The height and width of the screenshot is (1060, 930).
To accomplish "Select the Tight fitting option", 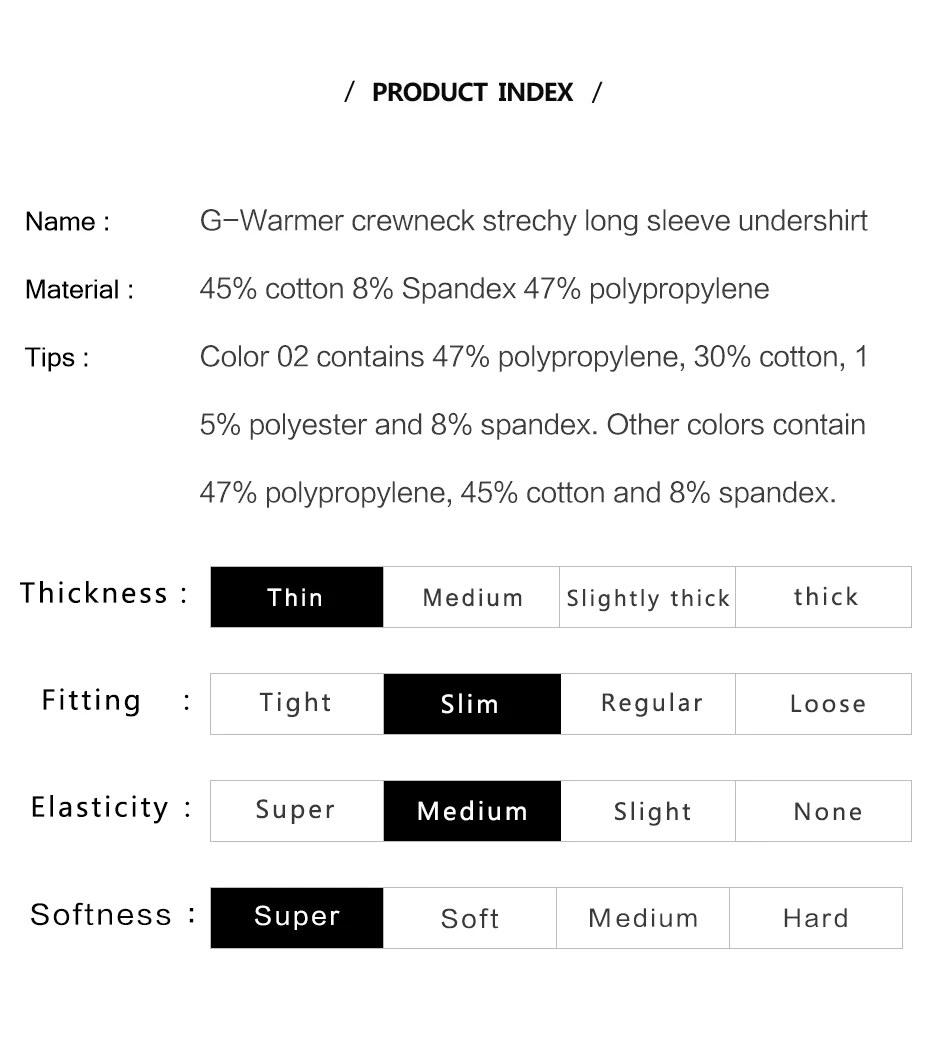I will pyautogui.click(x=297, y=704).
